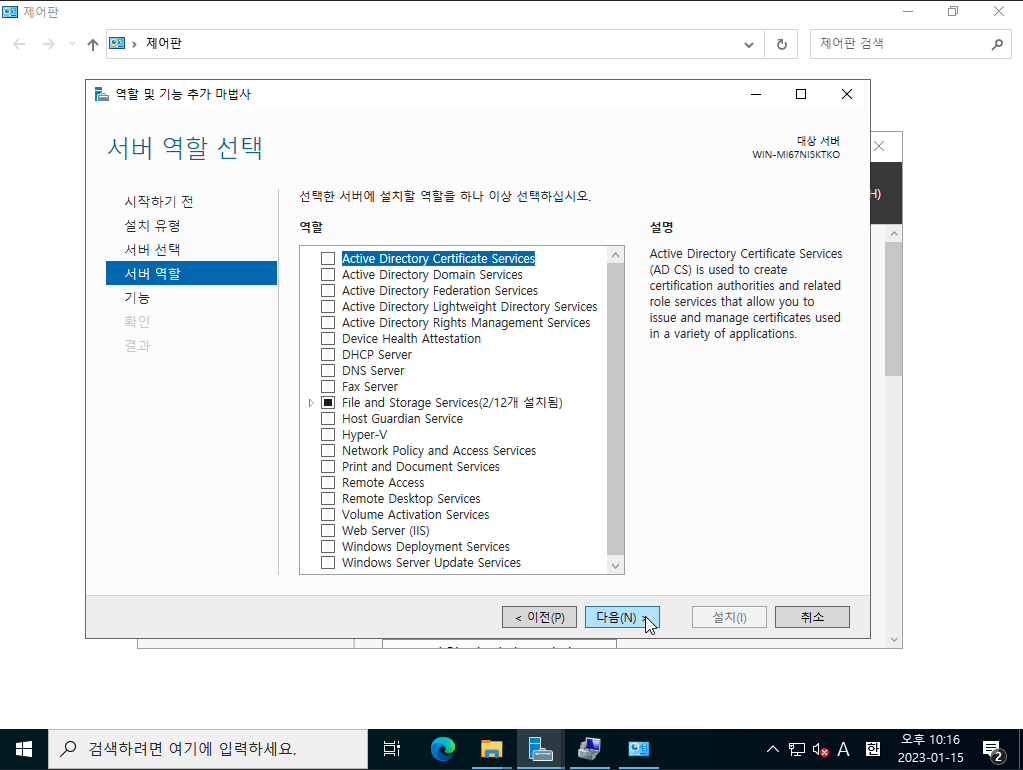The width and height of the screenshot is (1023, 770).
Task: Click the wizard title bar icon
Action: 102,94
